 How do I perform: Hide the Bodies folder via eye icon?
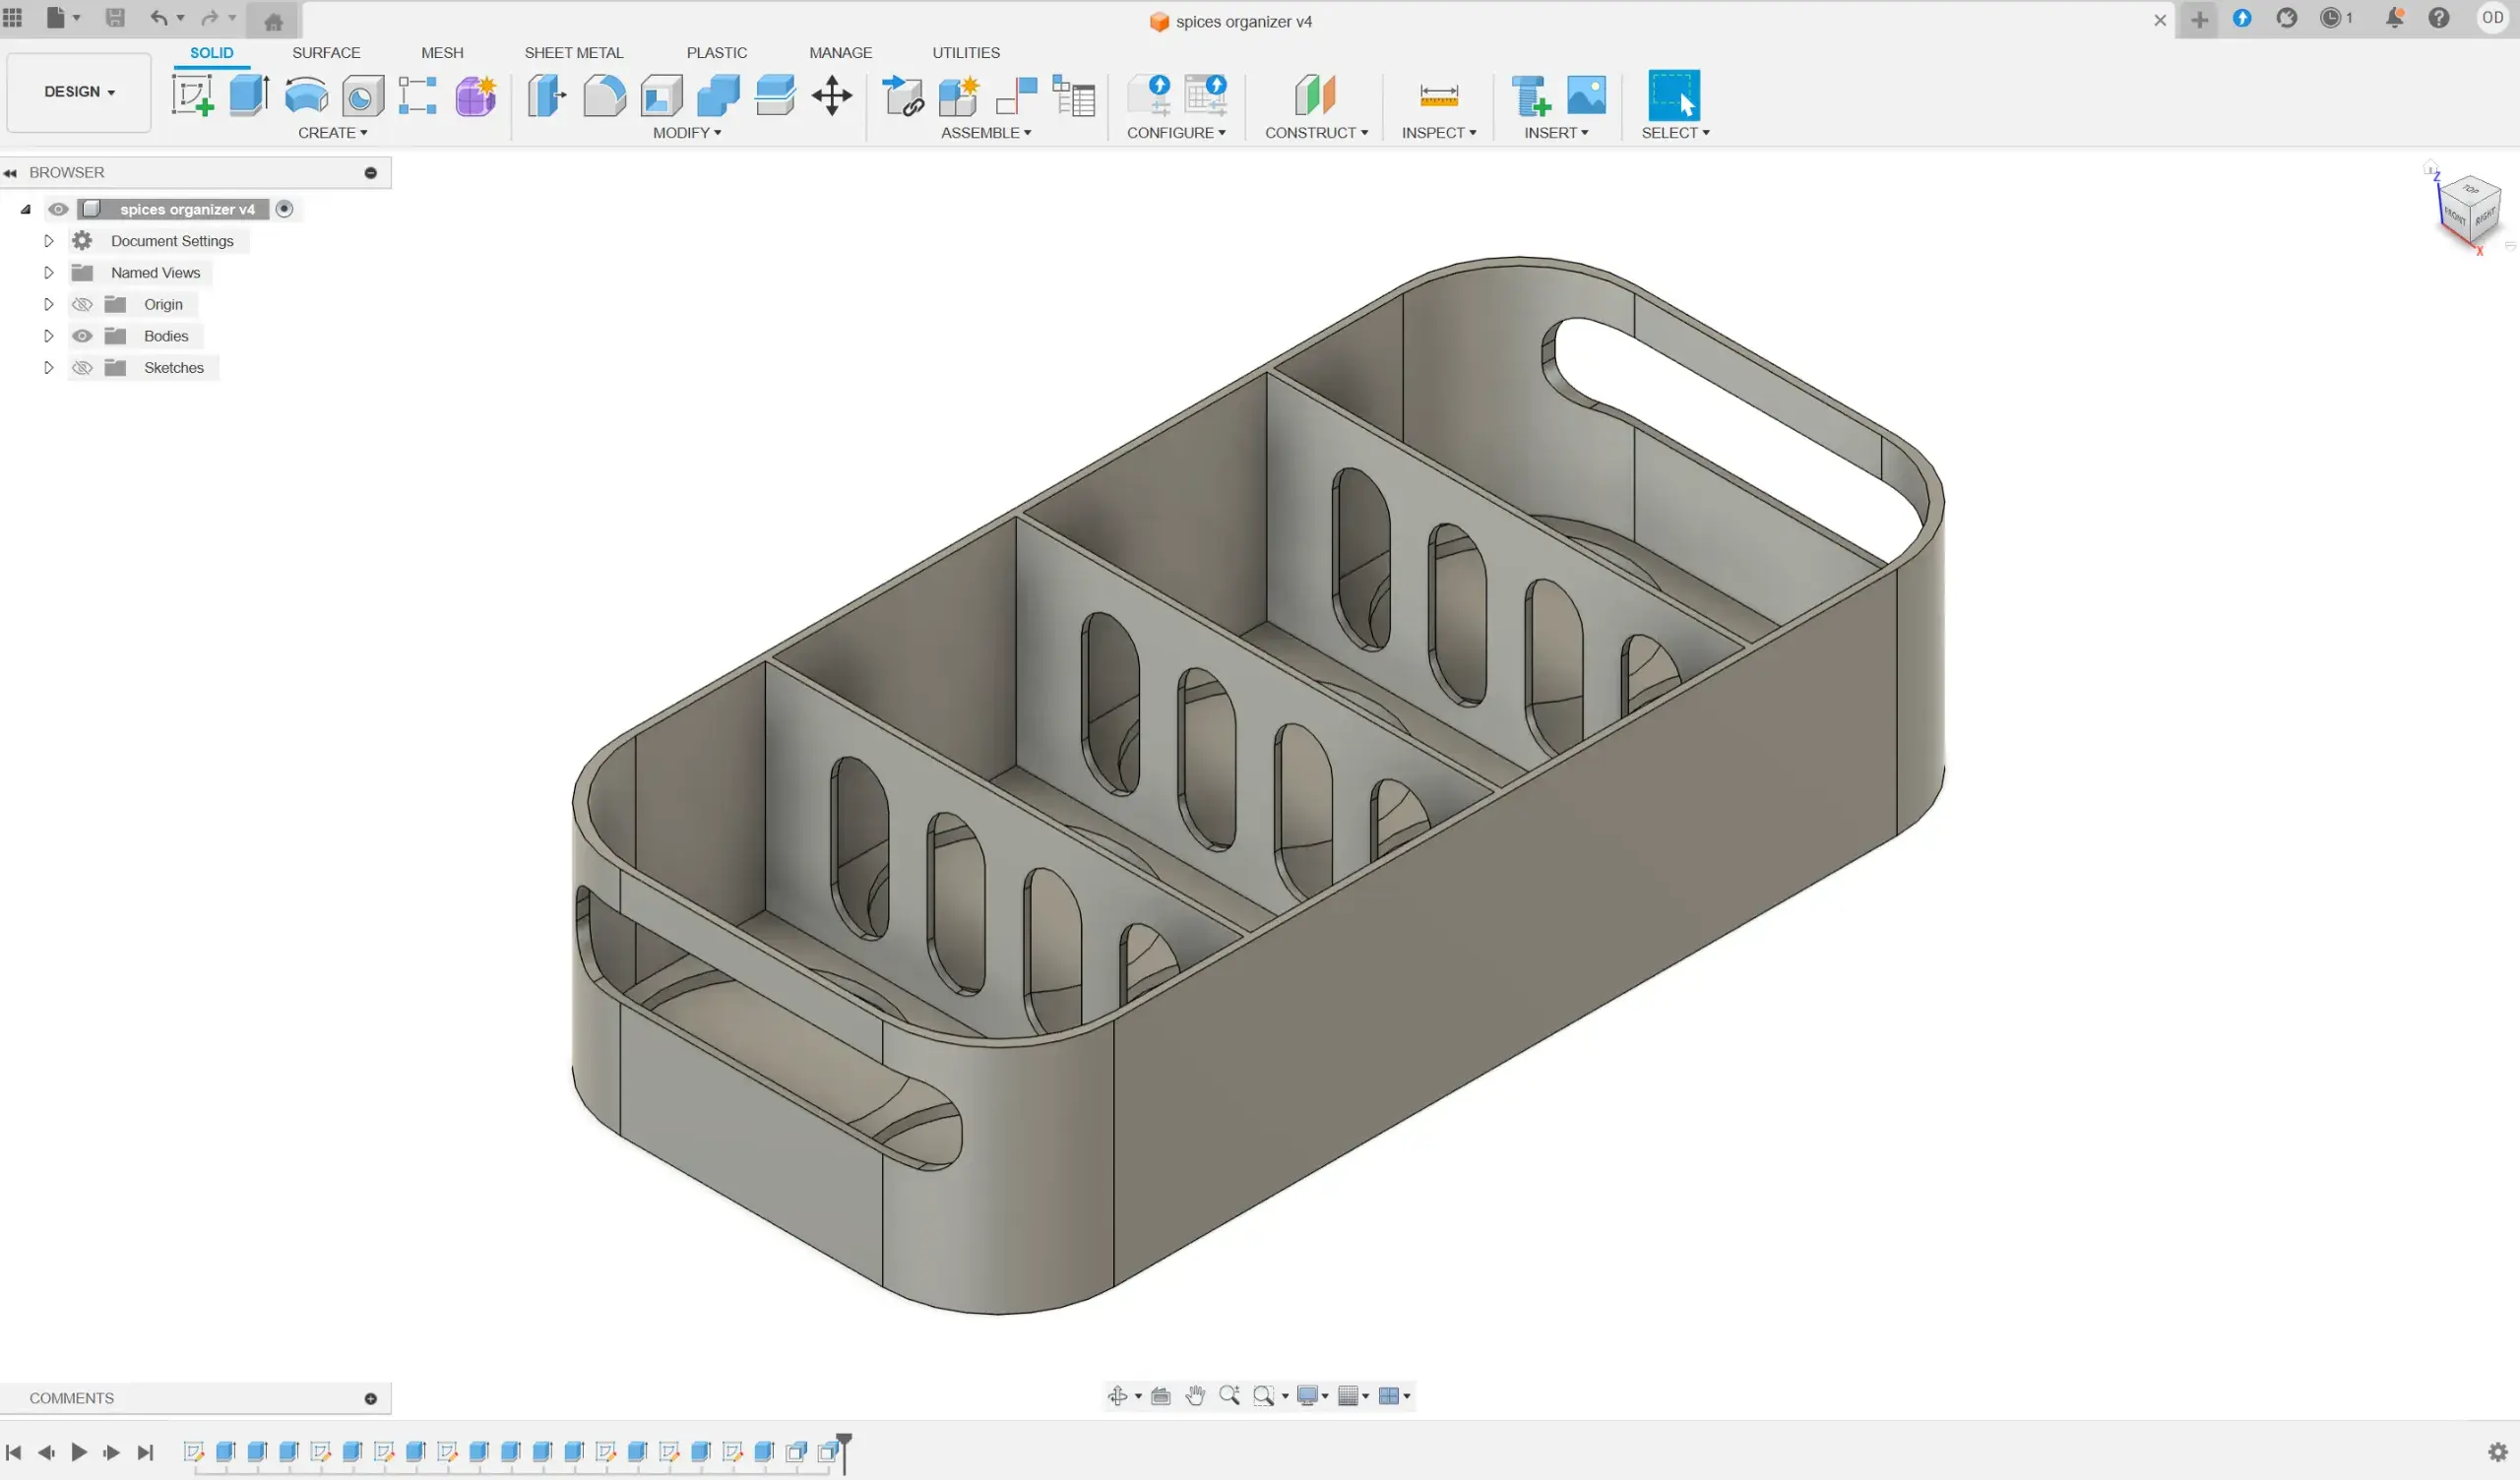(x=83, y=336)
